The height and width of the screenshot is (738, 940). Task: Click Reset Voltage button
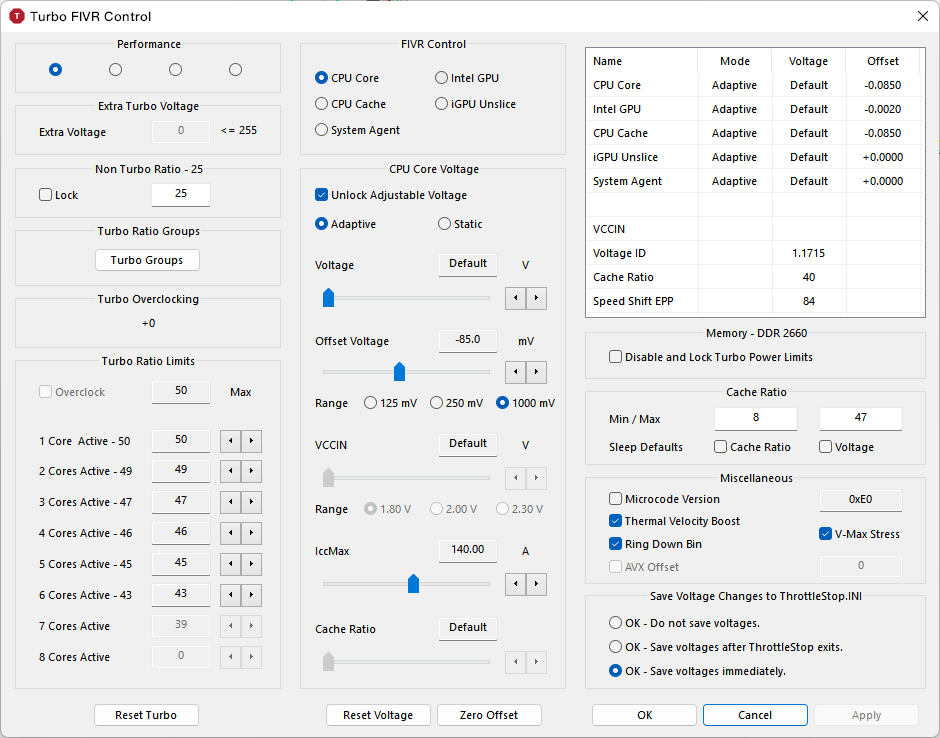(x=378, y=715)
